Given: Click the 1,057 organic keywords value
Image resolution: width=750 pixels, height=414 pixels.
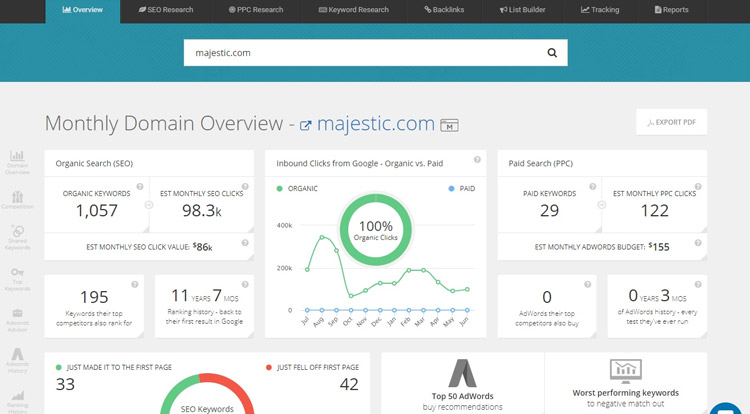Looking at the screenshot, I should [x=97, y=210].
